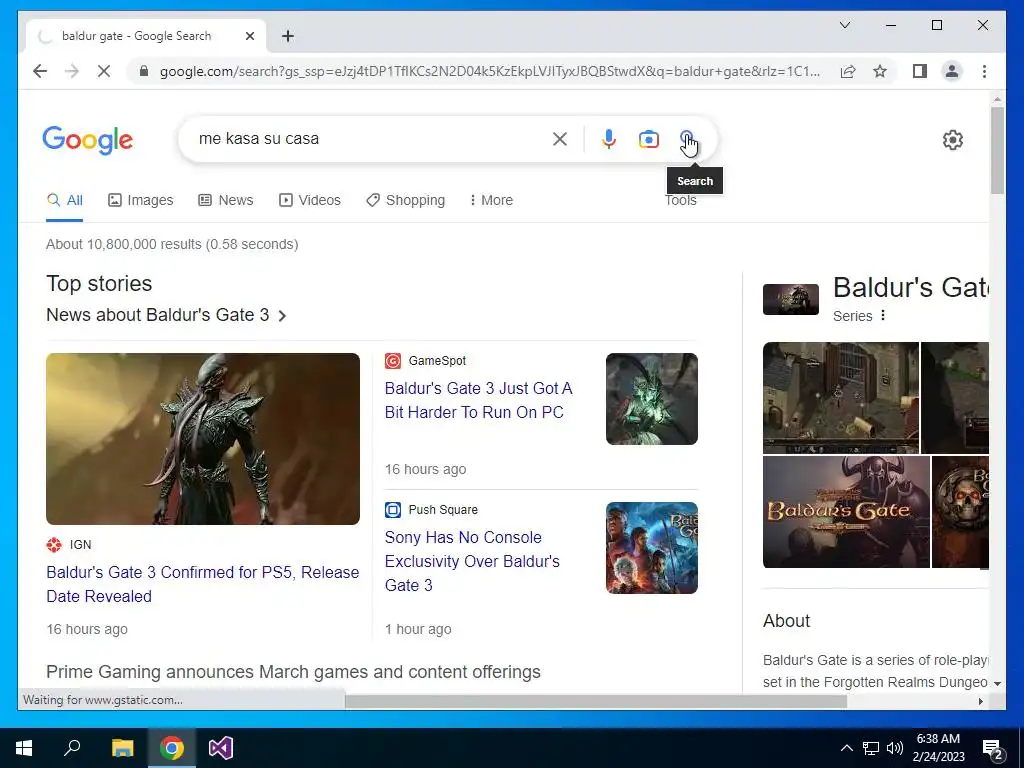Select the All results tab
Screen dimensions: 1024x768
[65, 200]
